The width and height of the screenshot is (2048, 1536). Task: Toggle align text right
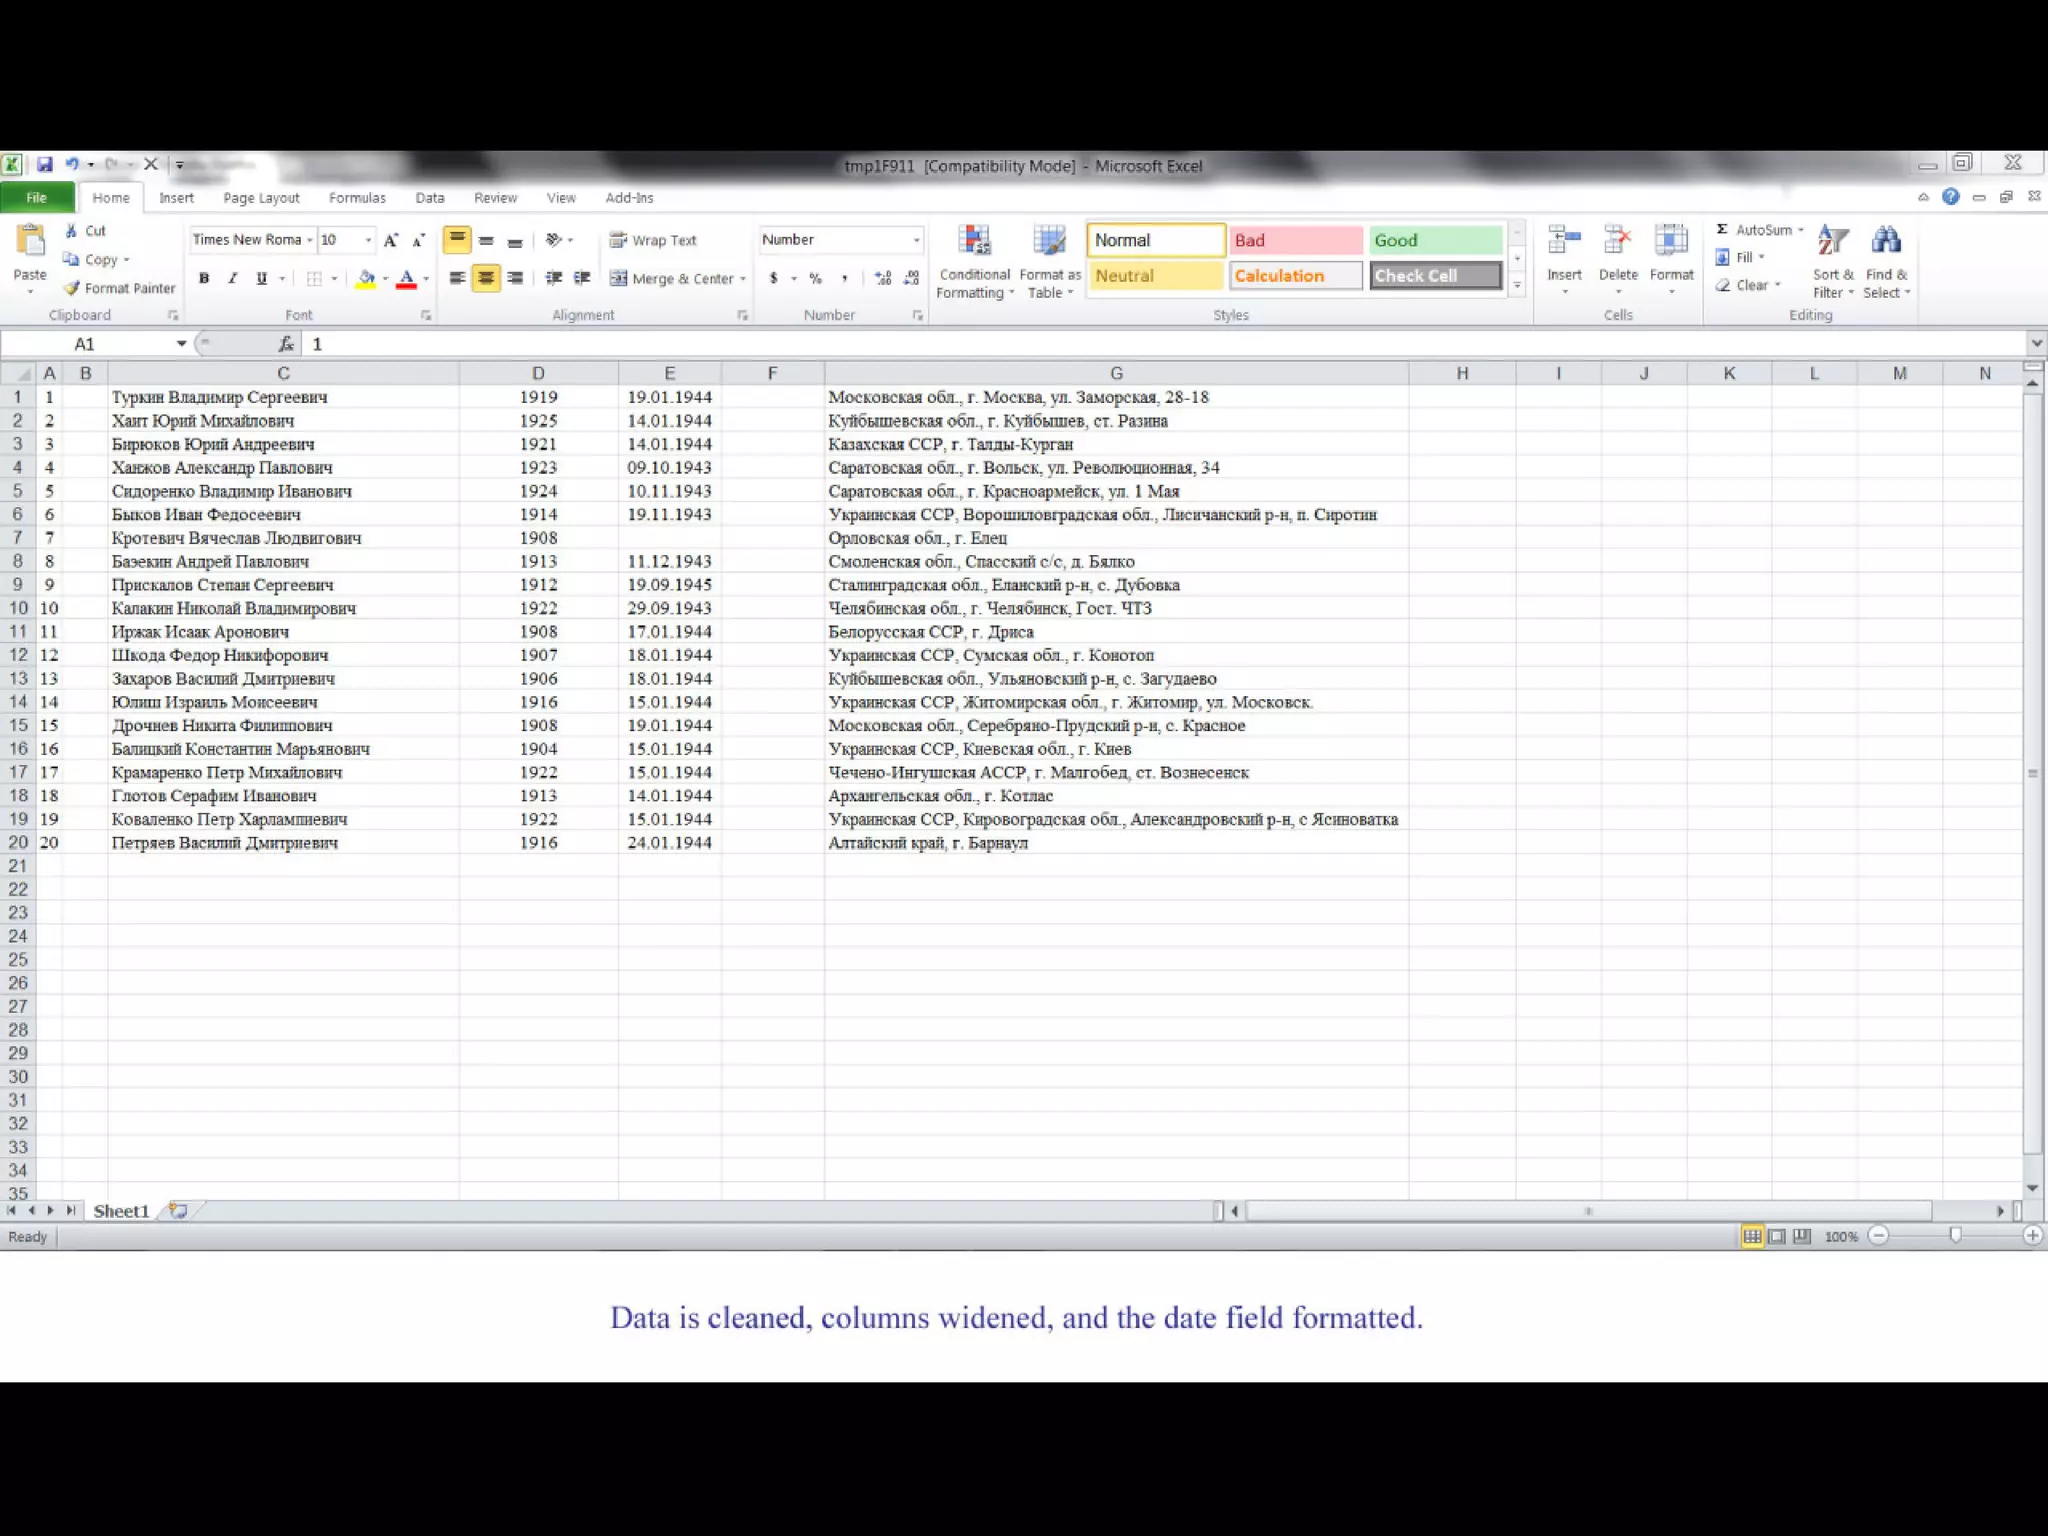(515, 278)
